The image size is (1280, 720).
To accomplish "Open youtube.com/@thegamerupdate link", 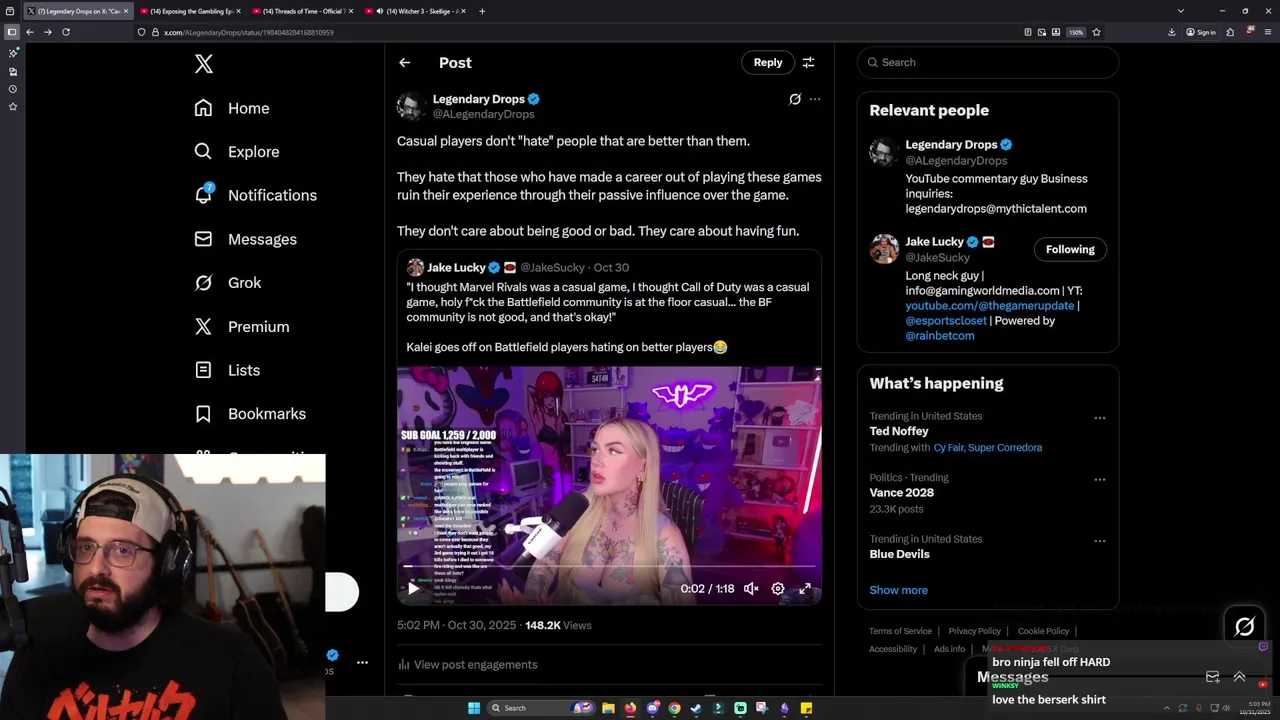I will [x=989, y=306].
